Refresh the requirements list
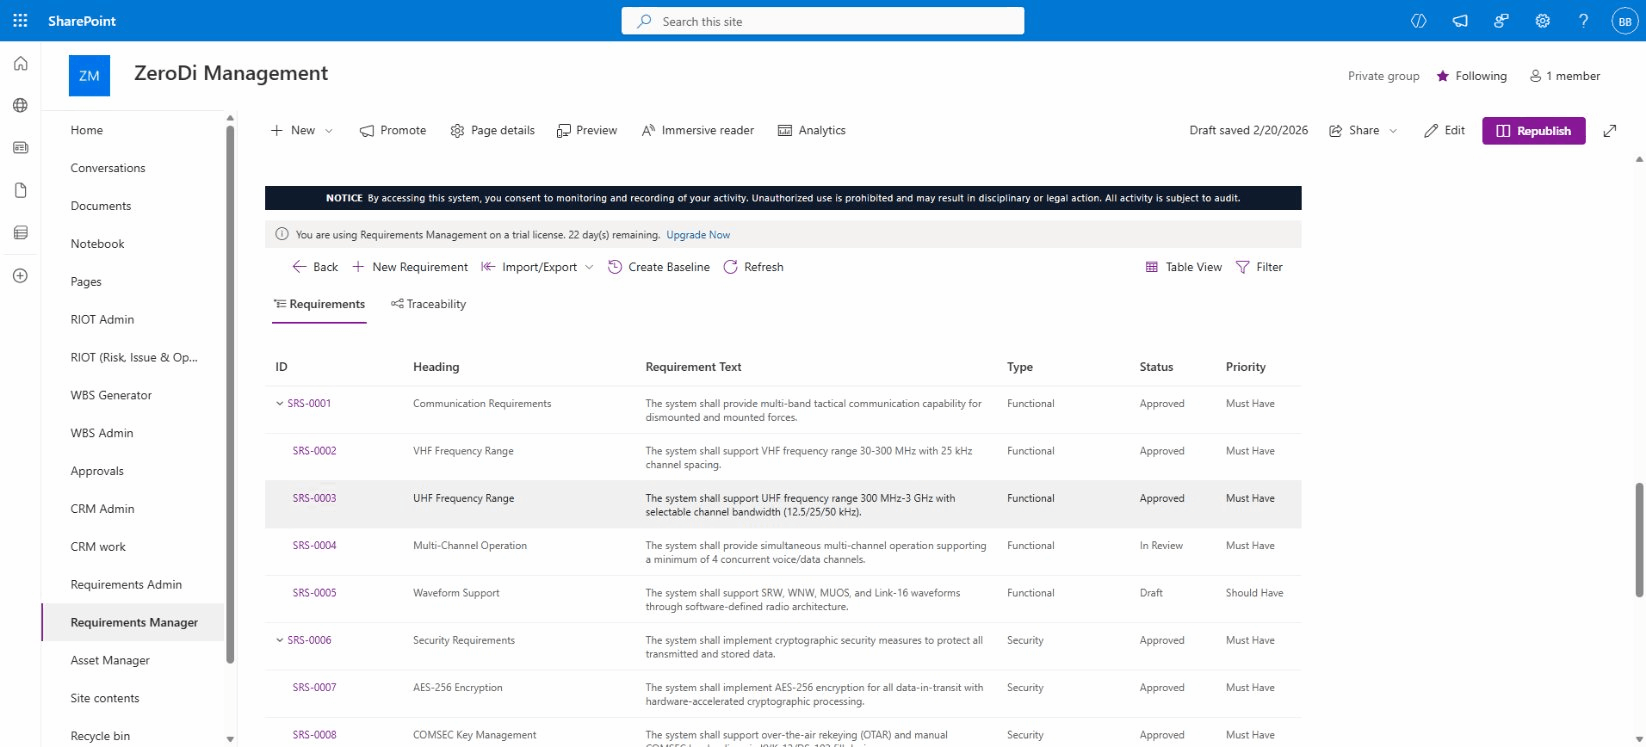This screenshot has width=1646, height=747. tap(753, 267)
